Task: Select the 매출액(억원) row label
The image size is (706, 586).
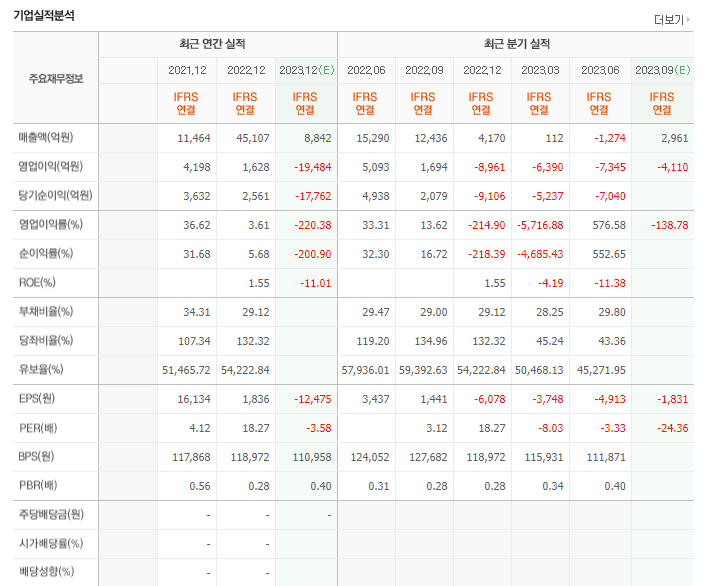Action: pyautogui.click(x=46, y=137)
